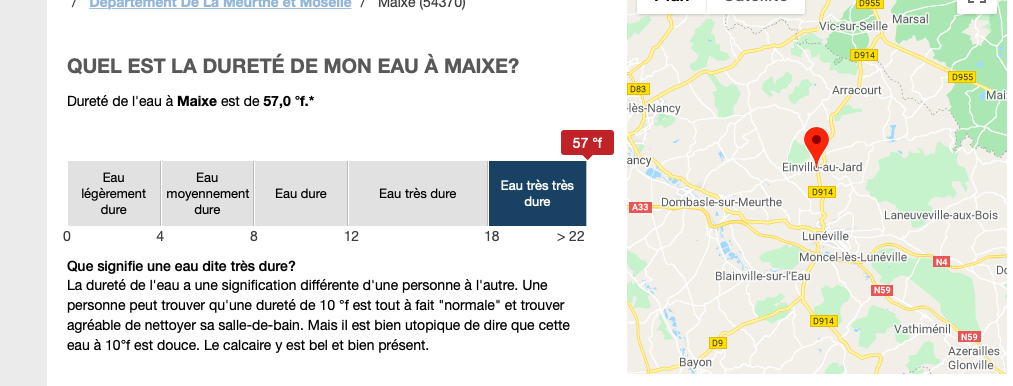
Task: Select the 'Eau dure' scale segment
Action: click(x=301, y=193)
